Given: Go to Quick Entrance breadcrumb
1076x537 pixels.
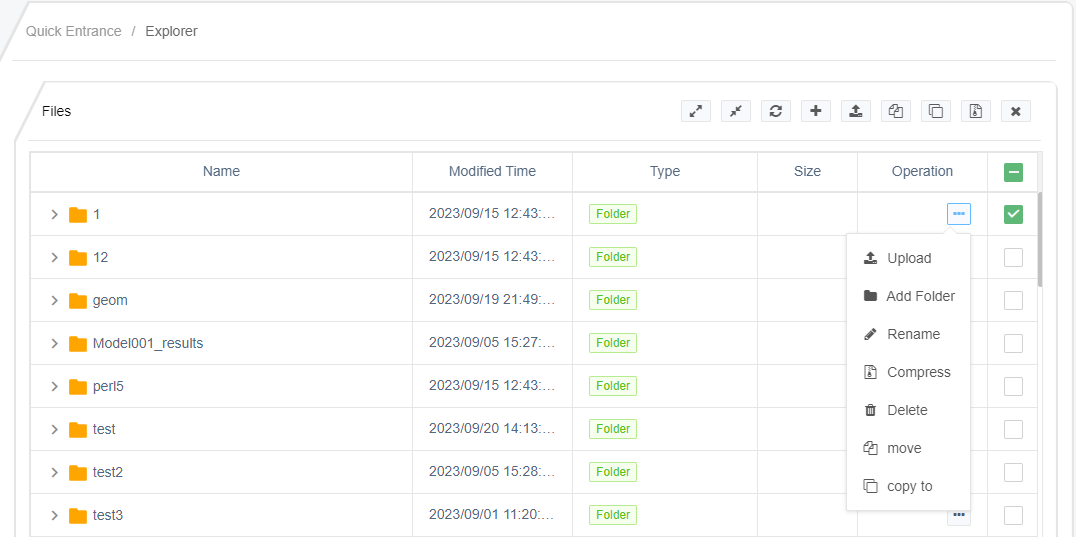Looking at the screenshot, I should (x=73, y=32).
